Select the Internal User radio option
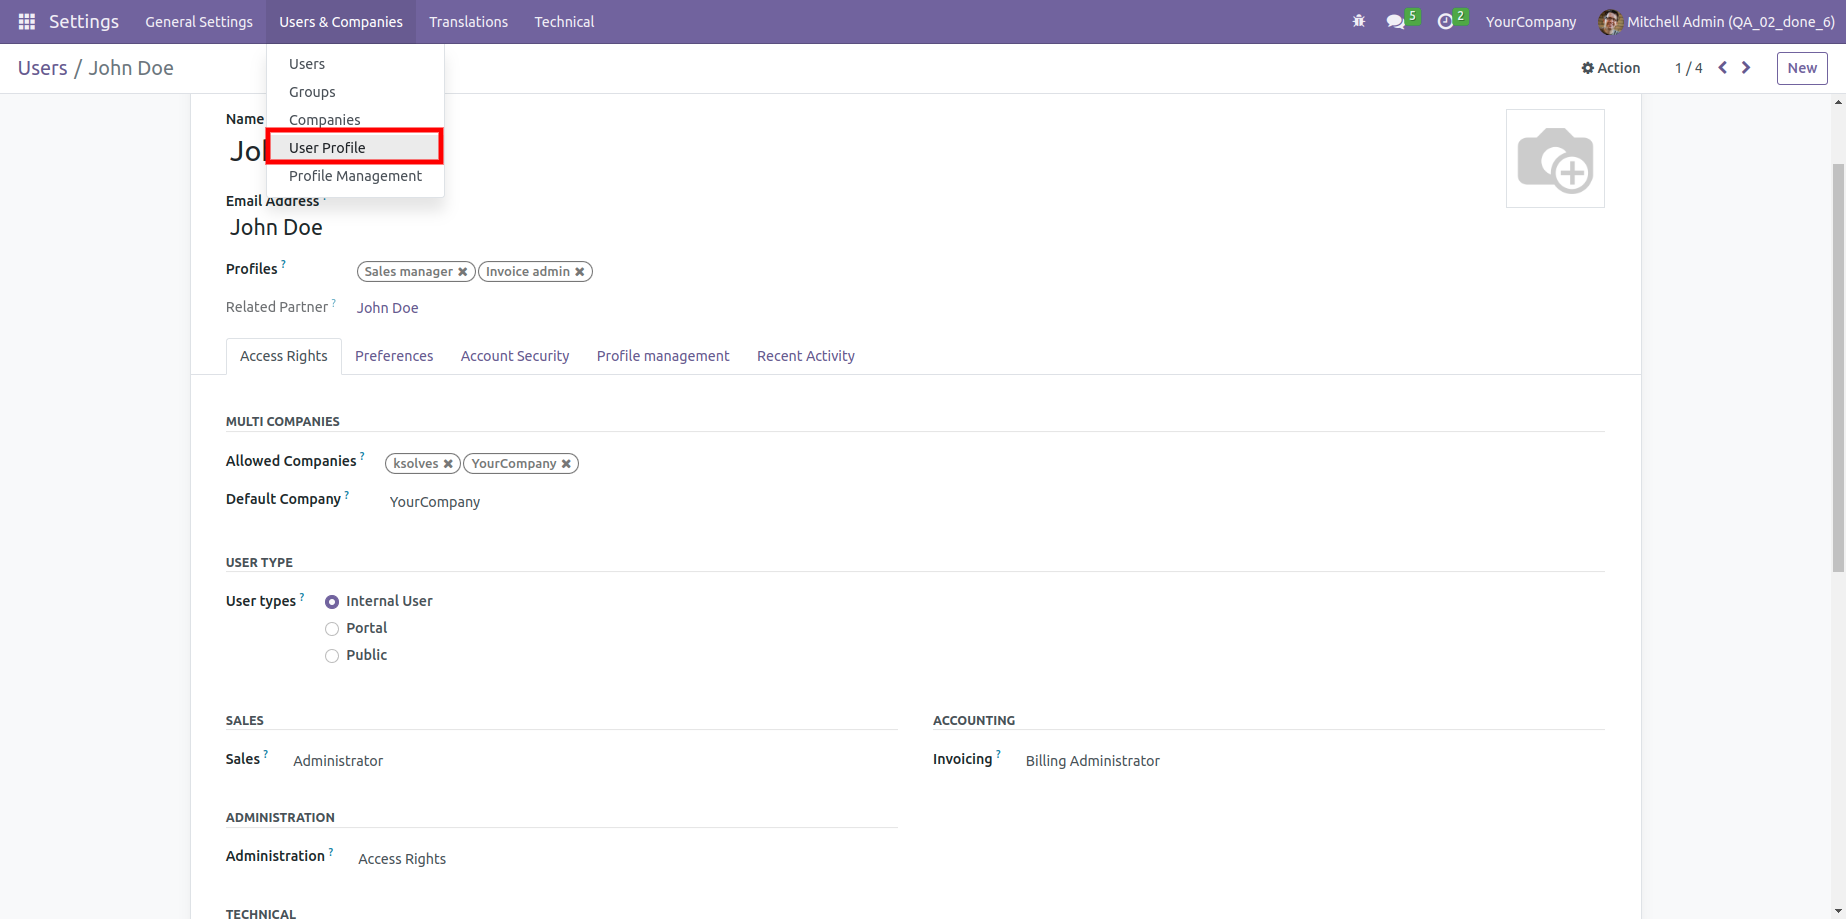The height and width of the screenshot is (919, 1846). click(x=332, y=602)
